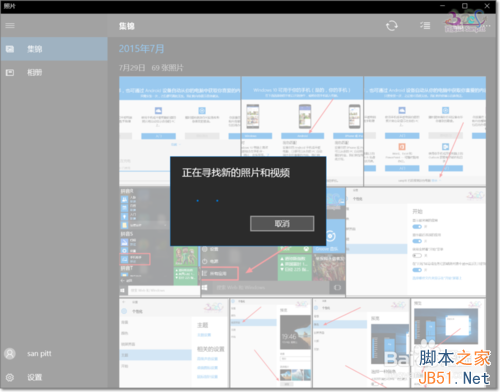Open the 主题 theme settings thumbnail

tap(174, 343)
